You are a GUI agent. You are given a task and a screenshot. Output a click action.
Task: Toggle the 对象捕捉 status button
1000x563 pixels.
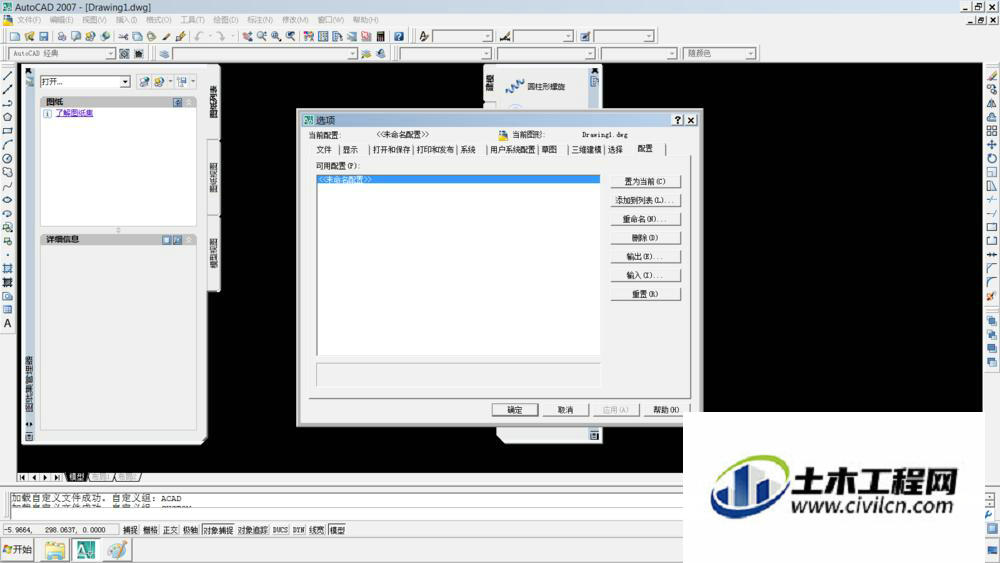(218, 530)
